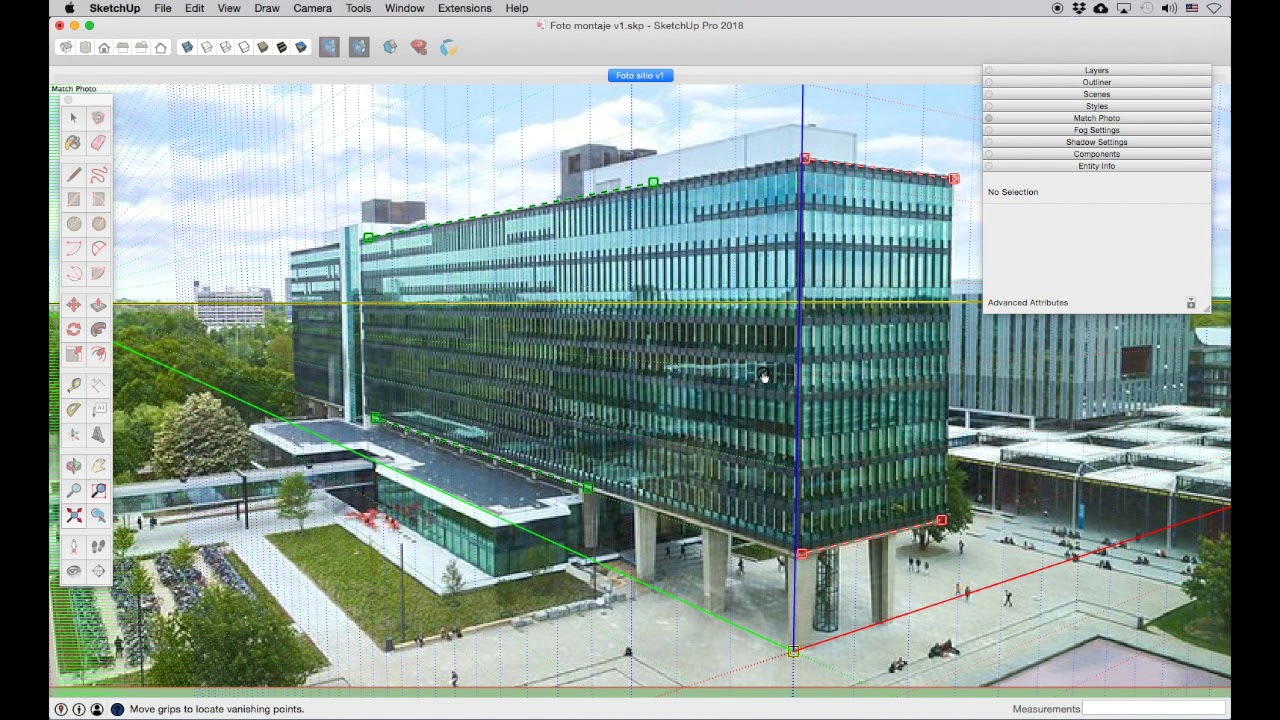This screenshot has width=1280, height=720.
Task: Select the Zoom Window tool
Action: [98, 491]
